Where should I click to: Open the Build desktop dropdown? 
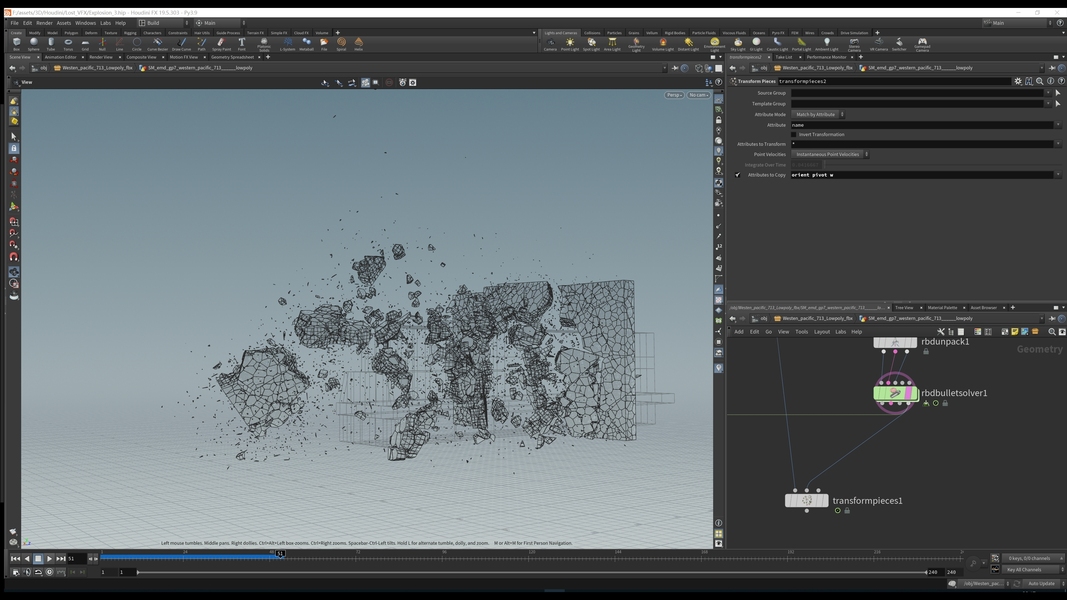click(162, 22)
